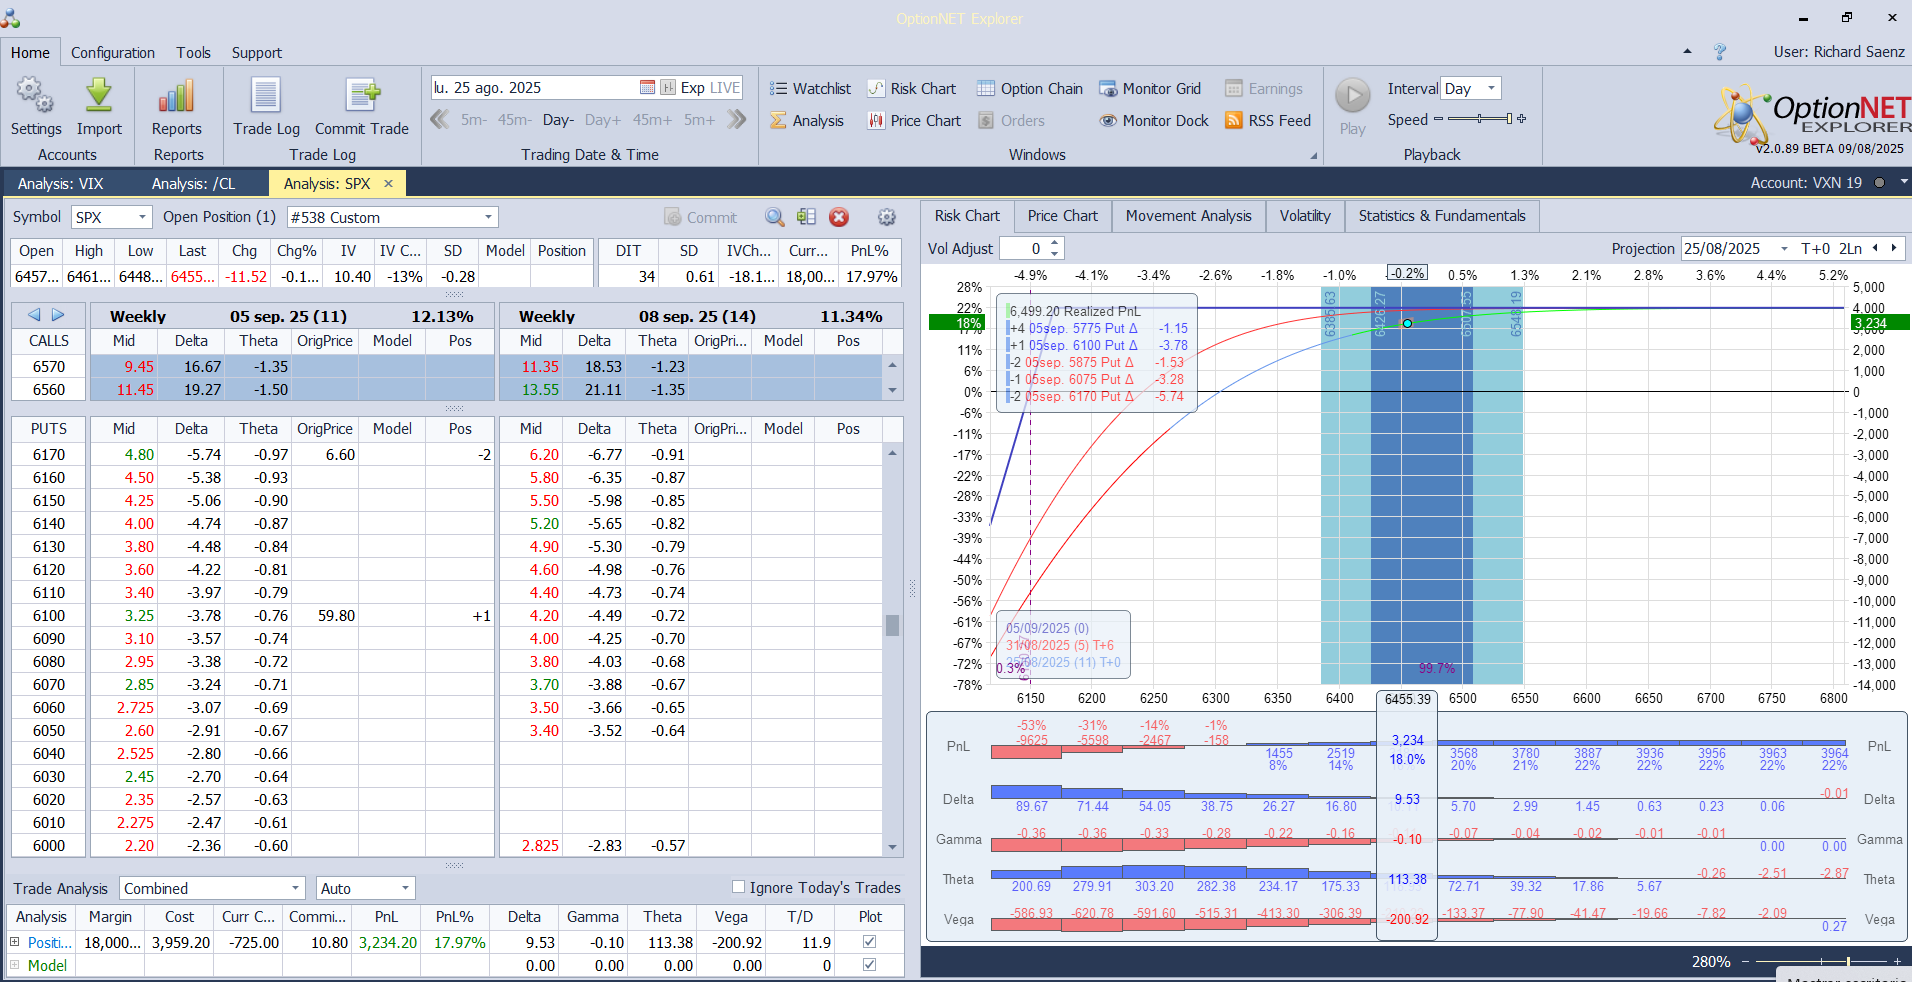Screen dimensions: 1912x982
Task: Open the Configuration ribbon tab
Action: point(113,53)
